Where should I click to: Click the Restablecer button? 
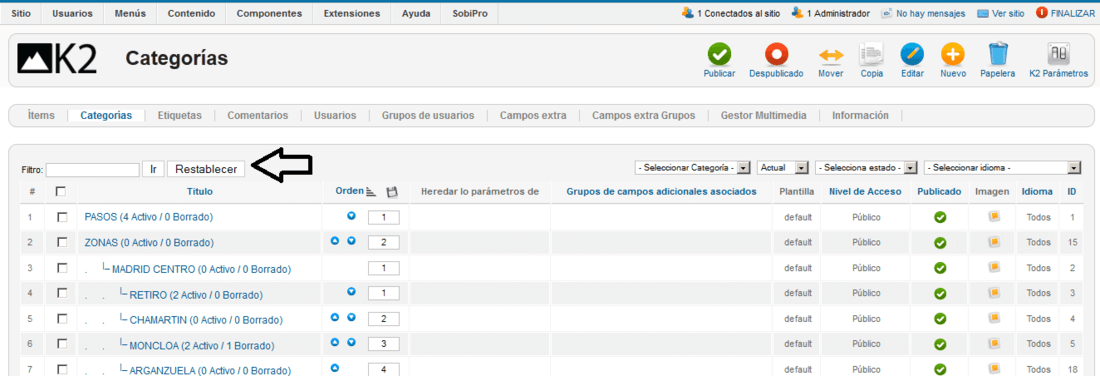click(x=206, y=169)
